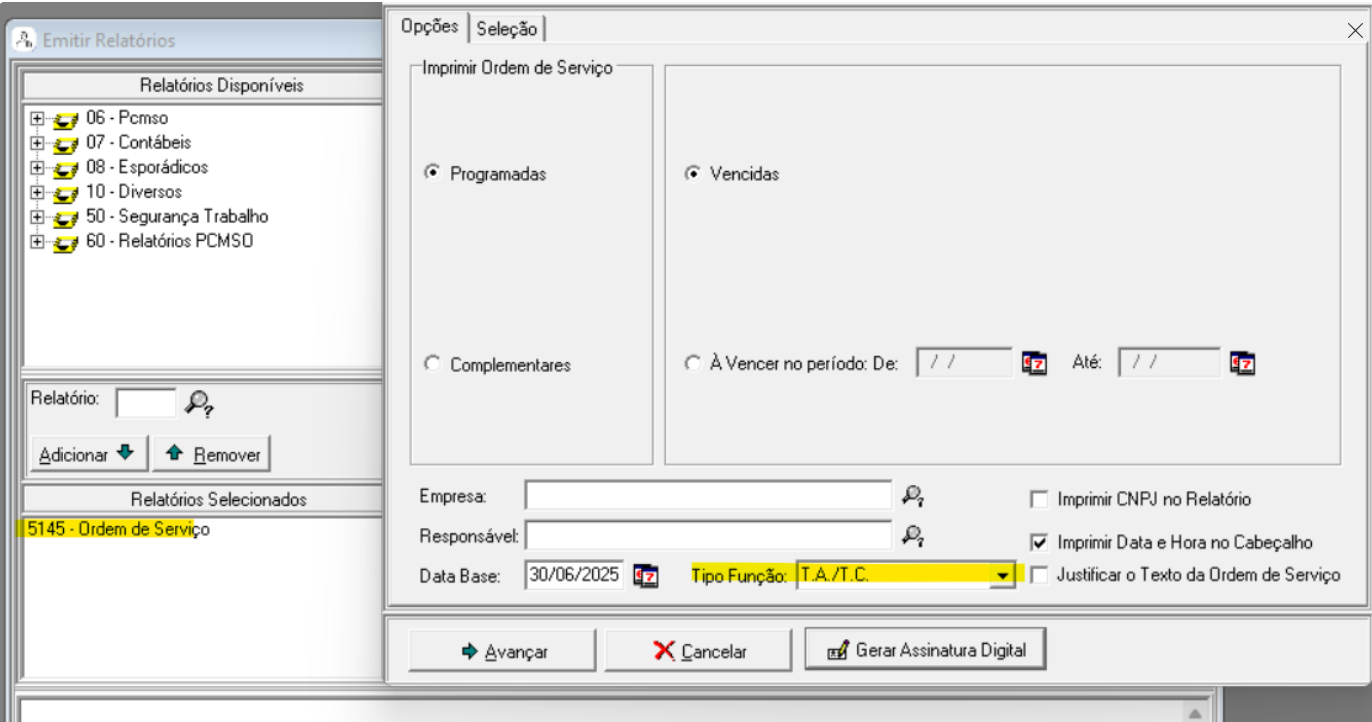Open calendar for 'De' start date
This screenshot has height=722, width=1372.
pyautogui.click(x=1033, y=363)
